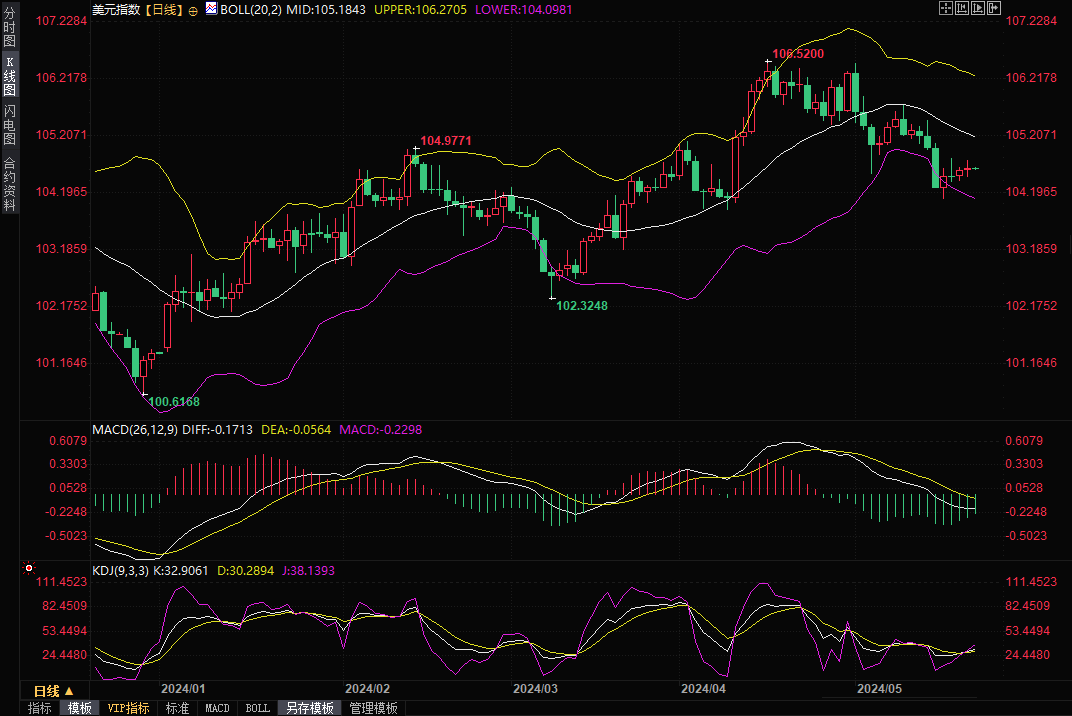Select the 模板 tab in bottom bar
The width and height of the screenshot is (1072, 716).
pos(80,708)
